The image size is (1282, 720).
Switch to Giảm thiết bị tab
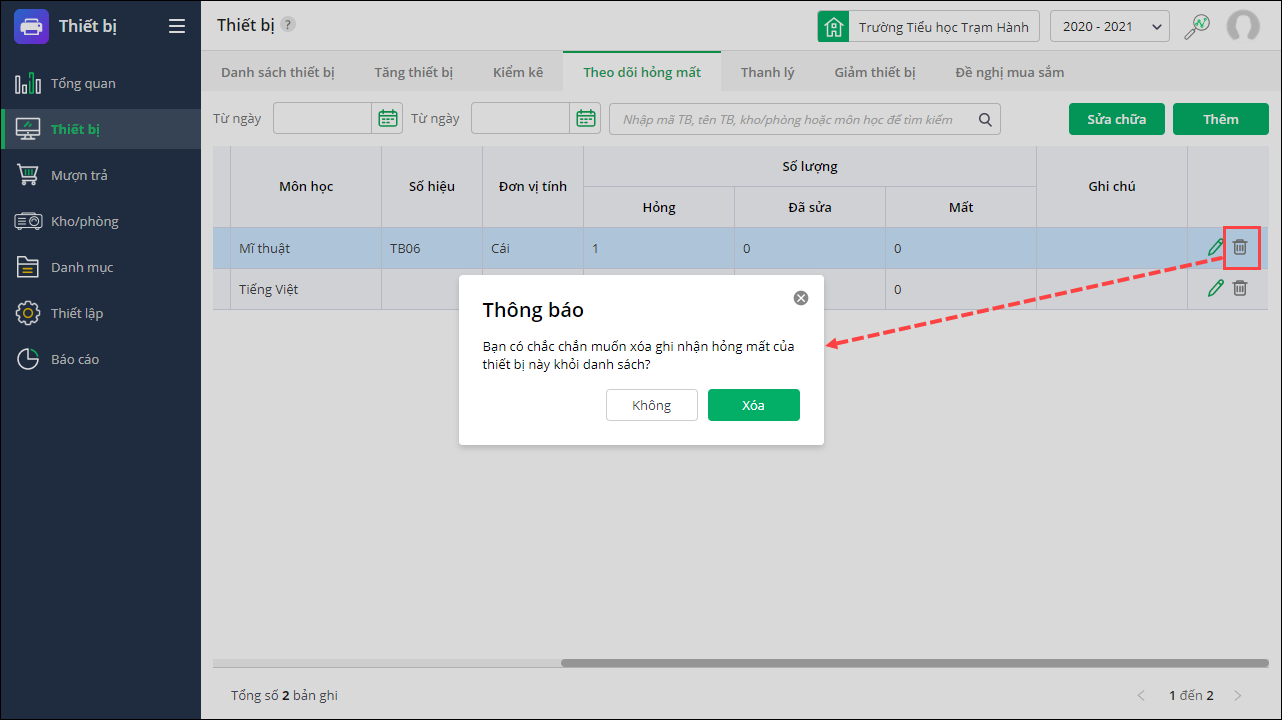tap(875, 72)
